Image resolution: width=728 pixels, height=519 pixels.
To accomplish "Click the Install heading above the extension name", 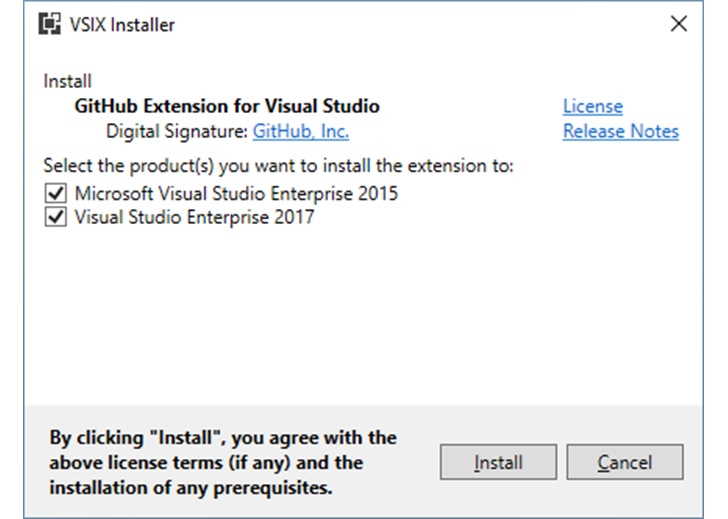I will (68, 81).
